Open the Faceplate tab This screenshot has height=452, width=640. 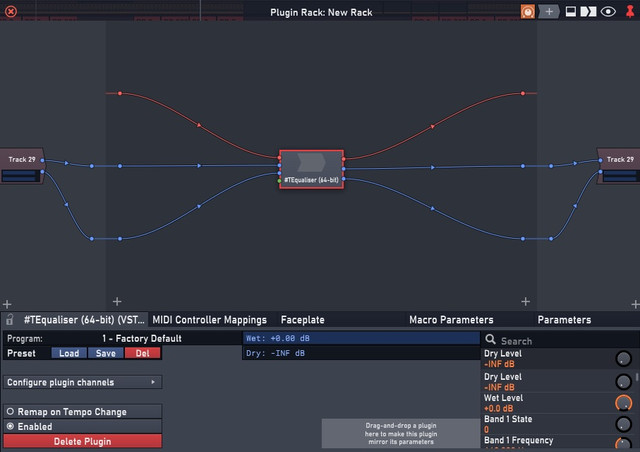click(x=302, y=320)
